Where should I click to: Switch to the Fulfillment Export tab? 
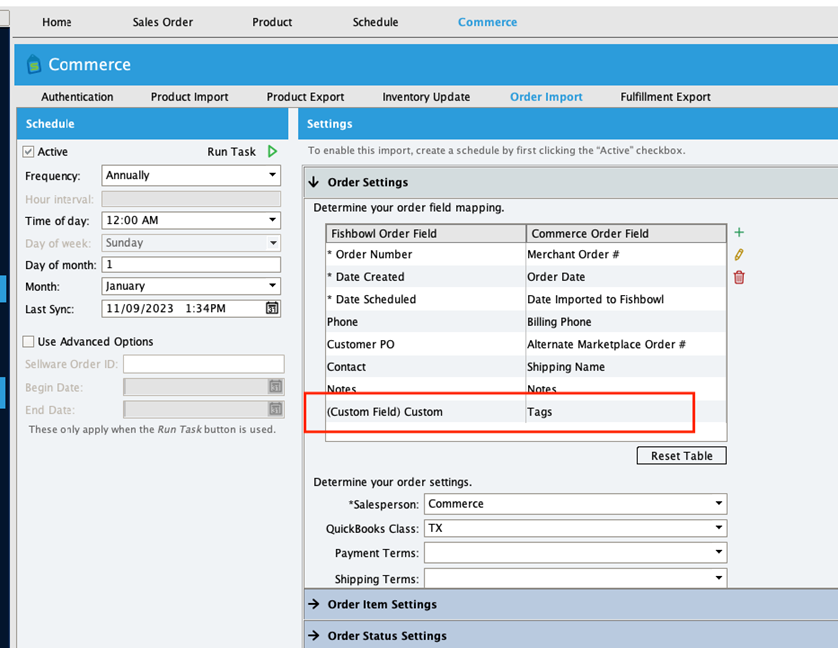(x=665, y=97)
